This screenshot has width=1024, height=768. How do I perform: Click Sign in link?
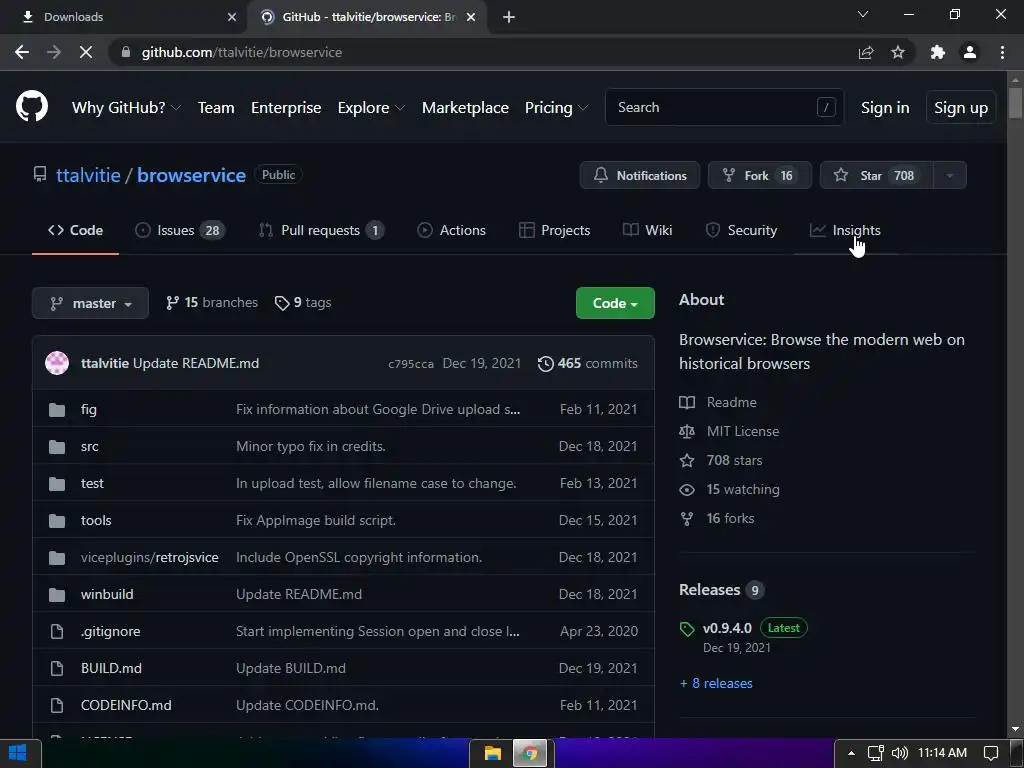(x=885, y=108)
